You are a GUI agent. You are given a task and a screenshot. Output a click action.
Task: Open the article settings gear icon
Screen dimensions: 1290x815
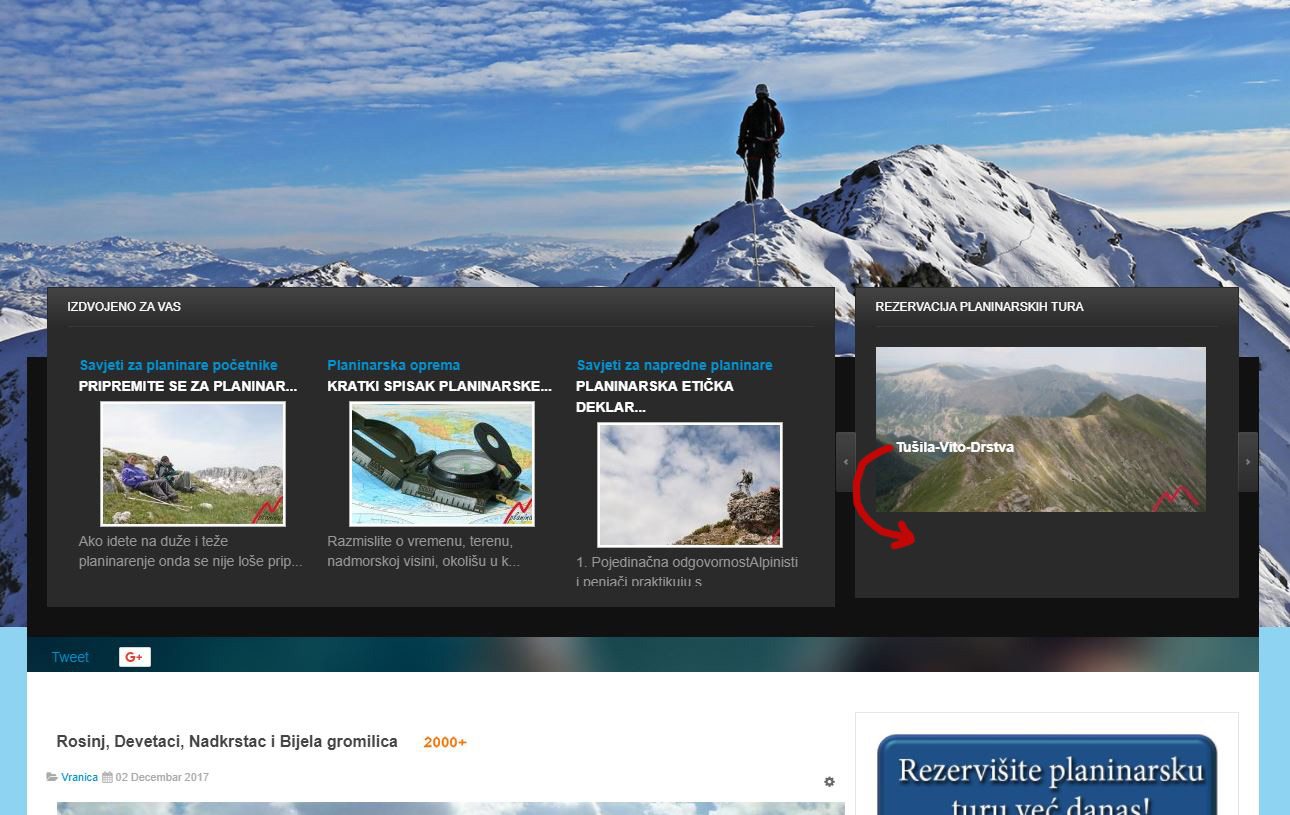(x=829, y=782)
